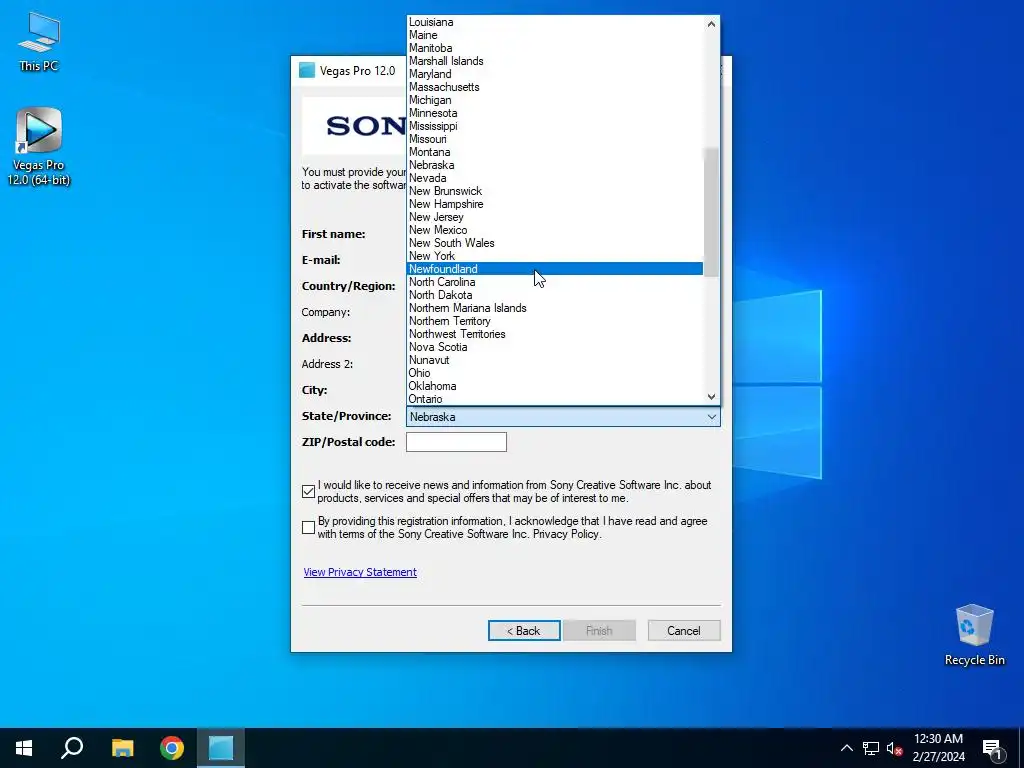This screenshot has width=1024, height=768.
Task: Collapse the State/Province combo box arrow
Action: click(x=711, y=417)
